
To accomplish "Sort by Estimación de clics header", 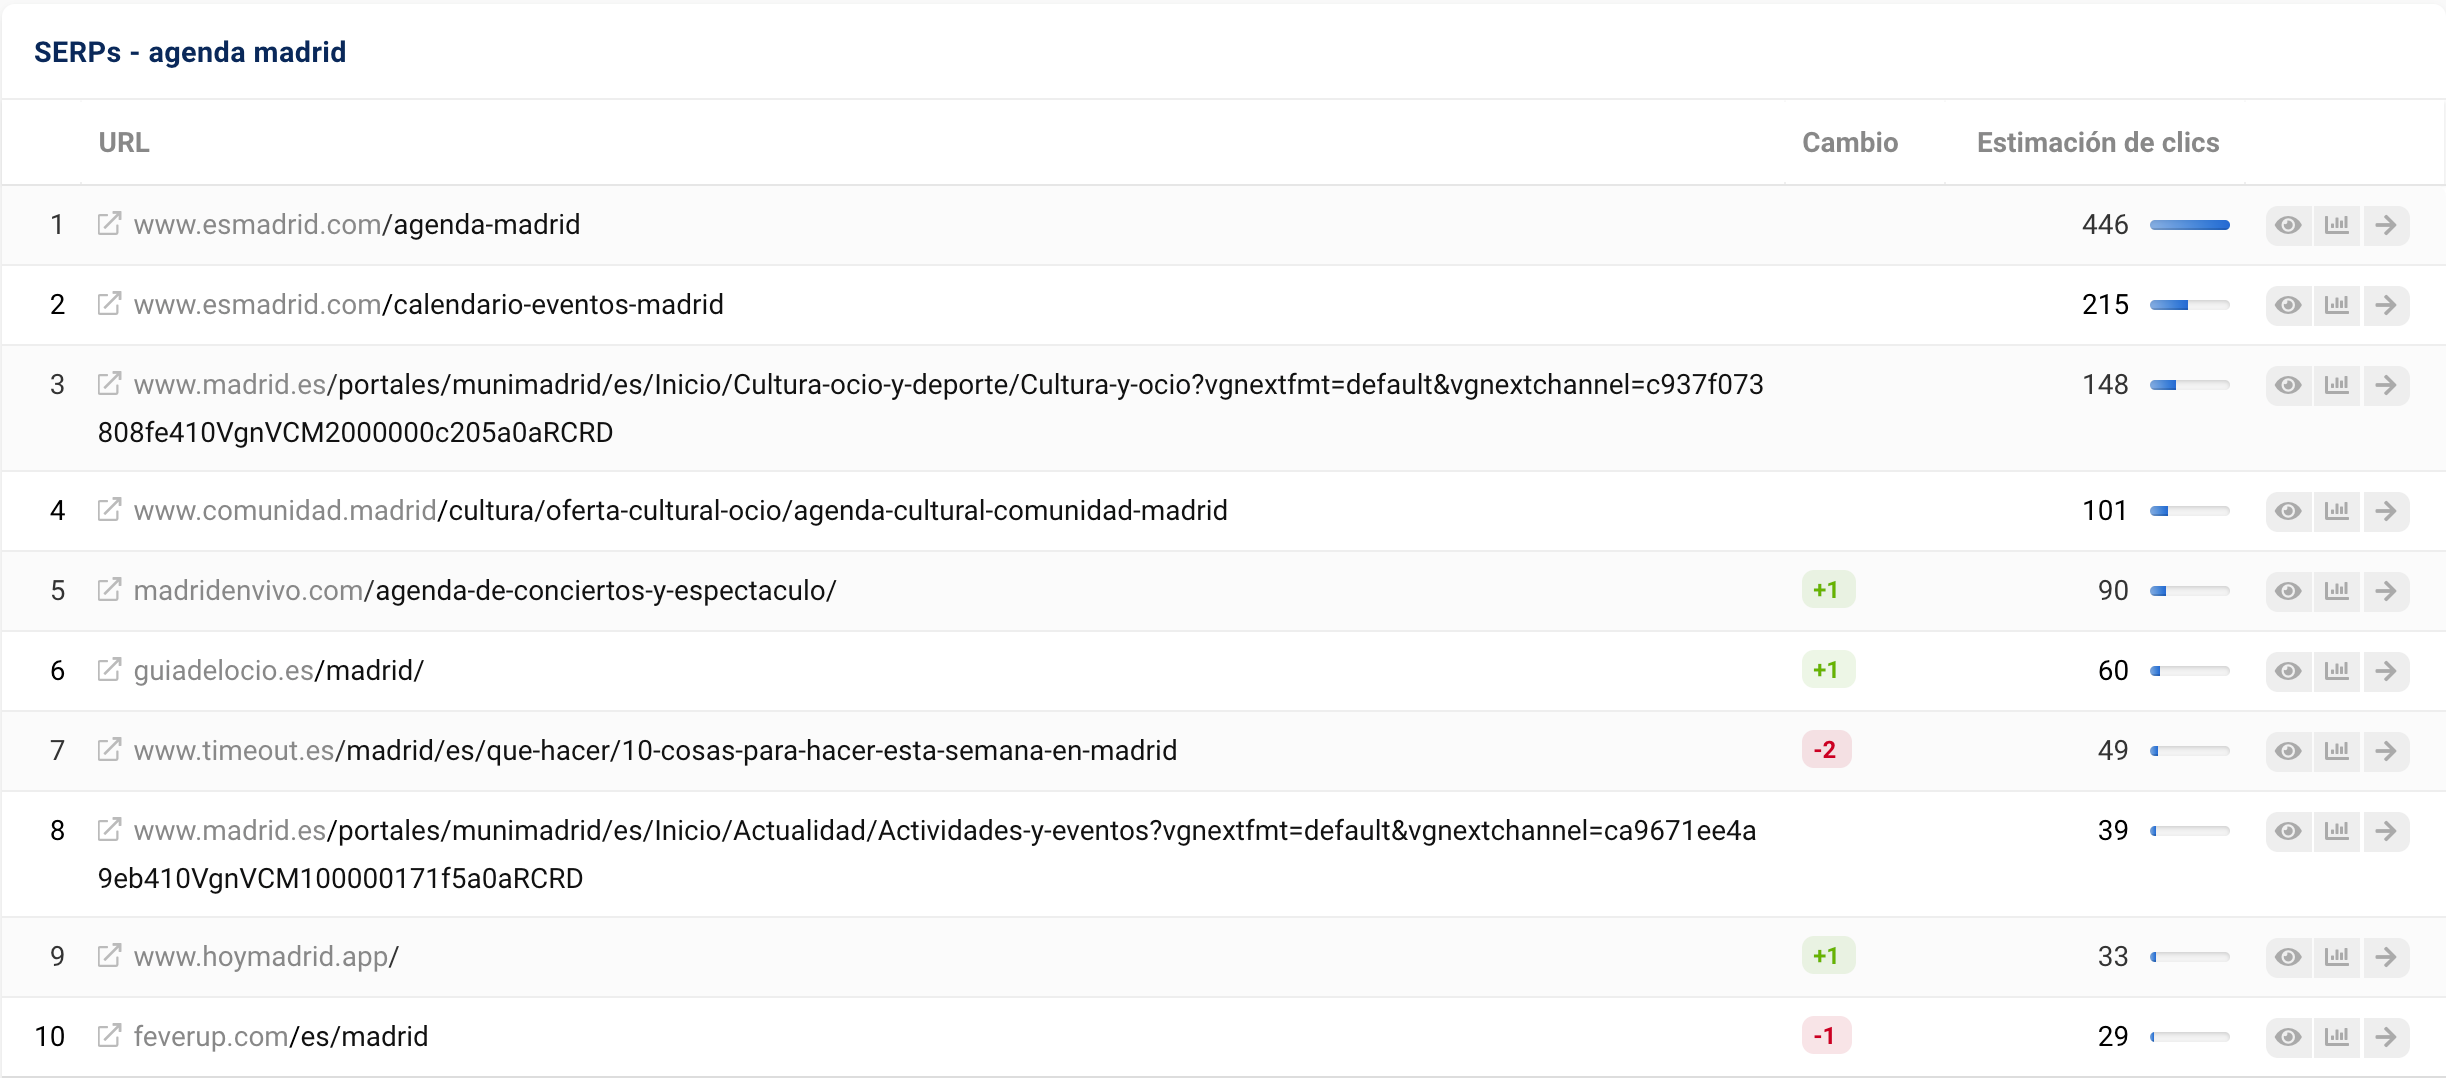I will 2097,142.
